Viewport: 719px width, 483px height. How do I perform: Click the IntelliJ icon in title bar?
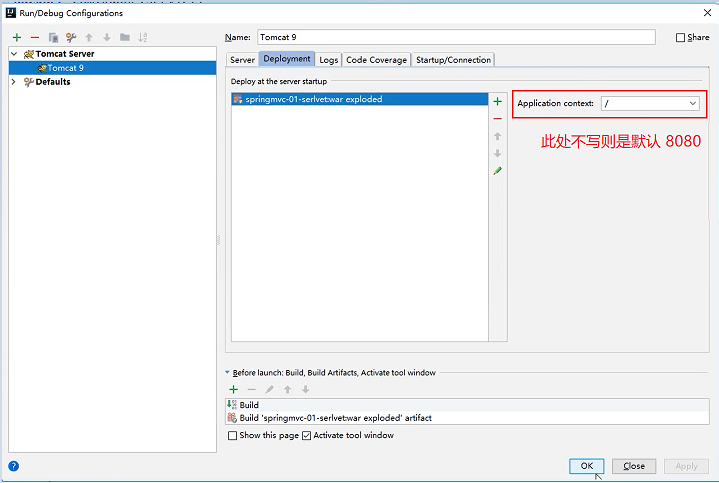point(11,12)
